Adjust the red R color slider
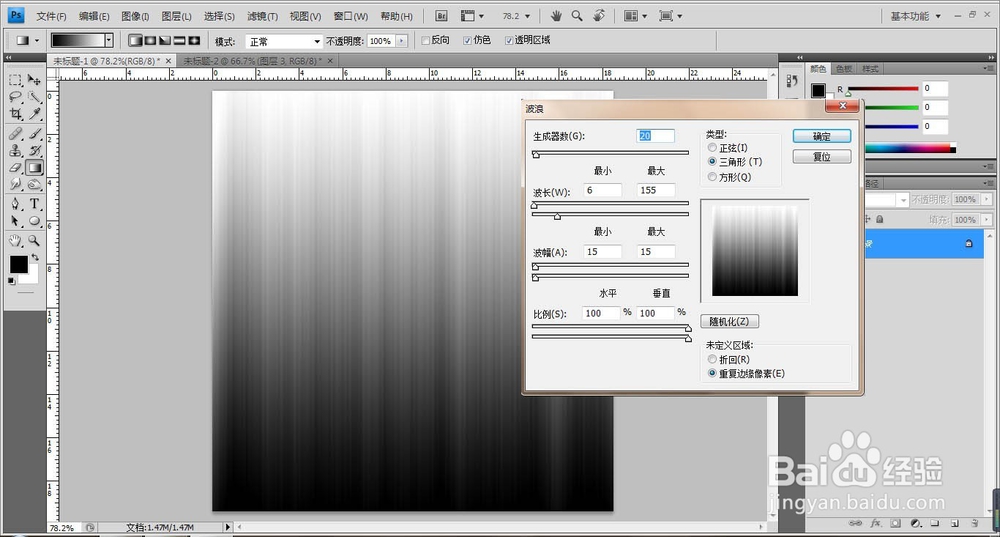1000x537 pixels. point(848,93)
